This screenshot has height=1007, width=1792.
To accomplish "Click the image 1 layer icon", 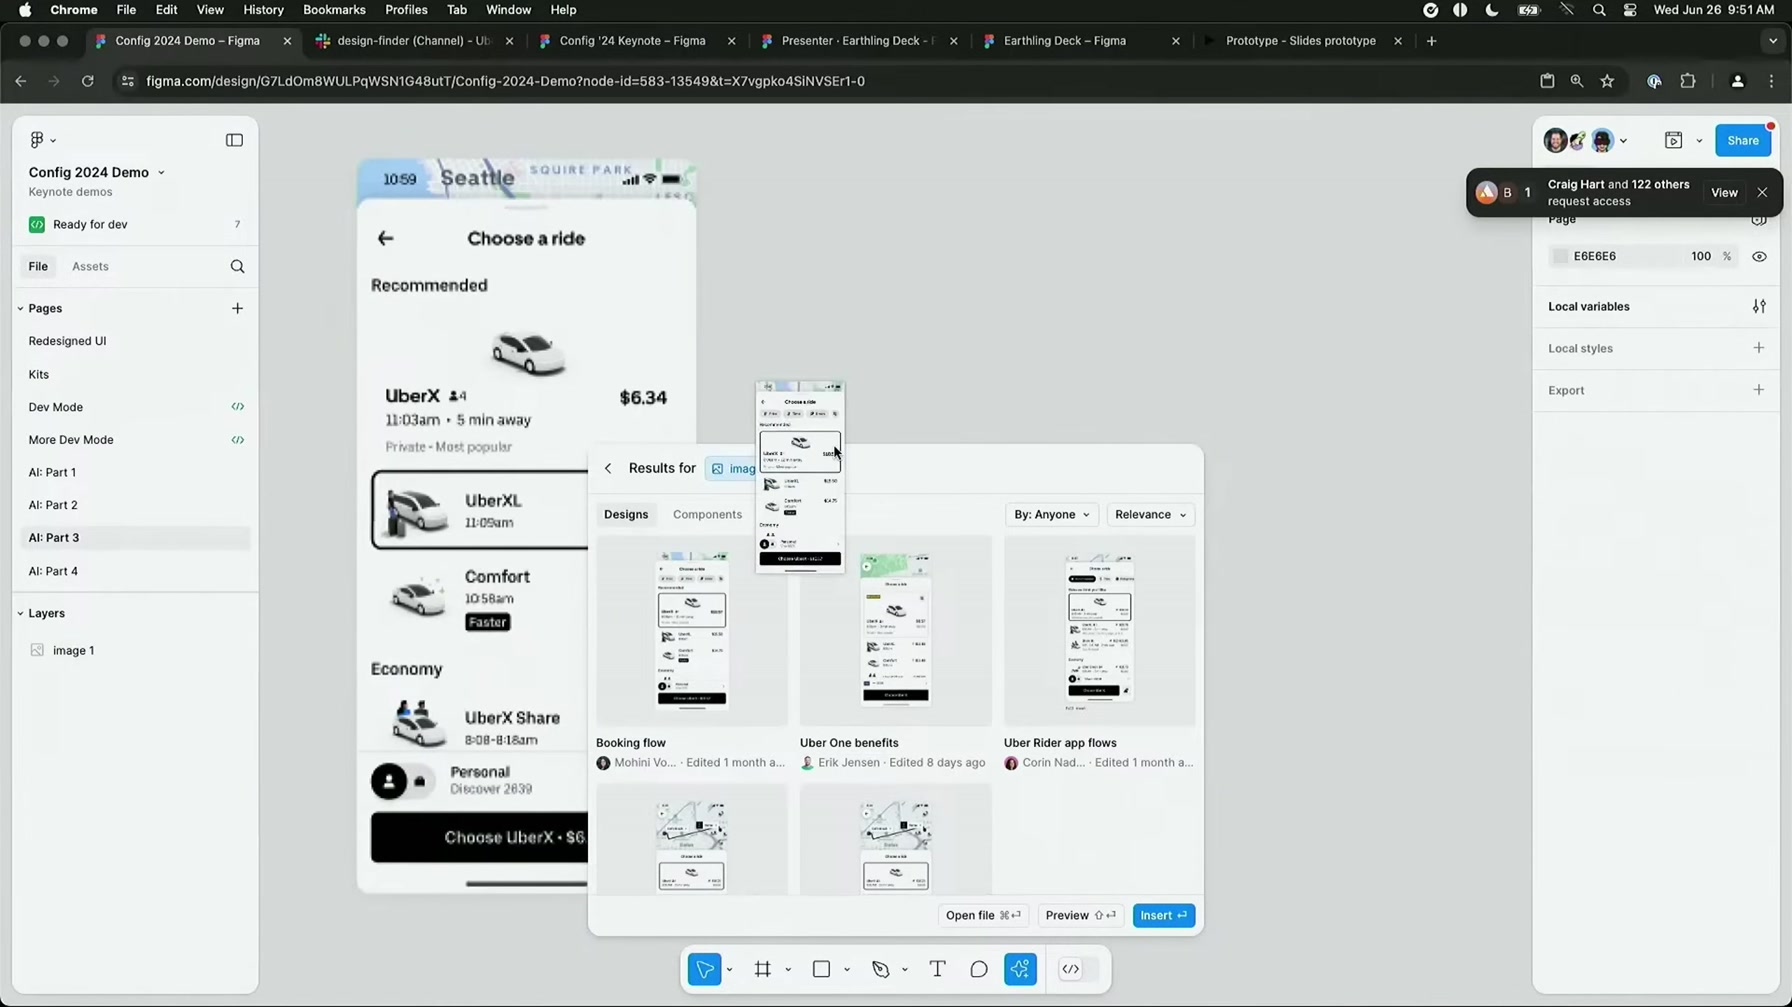I will tap(37, 650).
